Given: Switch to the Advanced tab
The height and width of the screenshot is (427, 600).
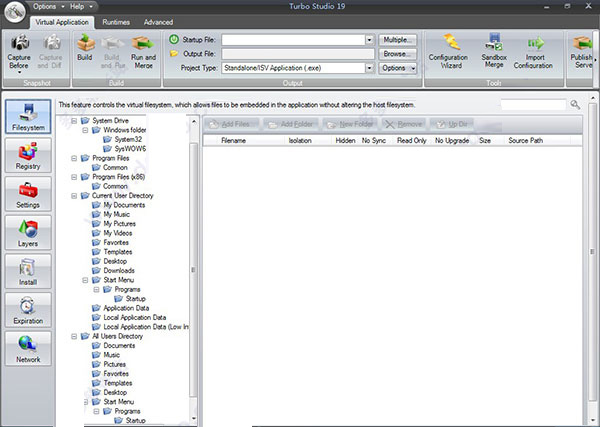Looking at the screenshot, I should (x=158, y=22).
